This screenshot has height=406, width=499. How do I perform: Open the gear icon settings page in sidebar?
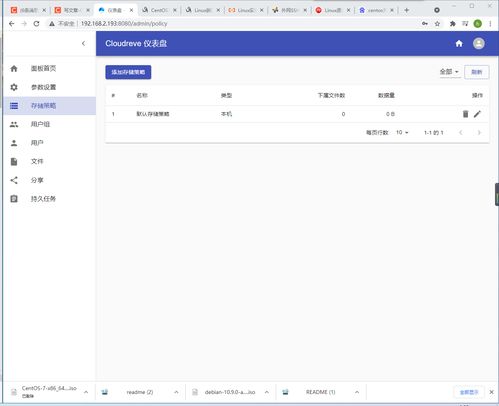tap(49, 87)
